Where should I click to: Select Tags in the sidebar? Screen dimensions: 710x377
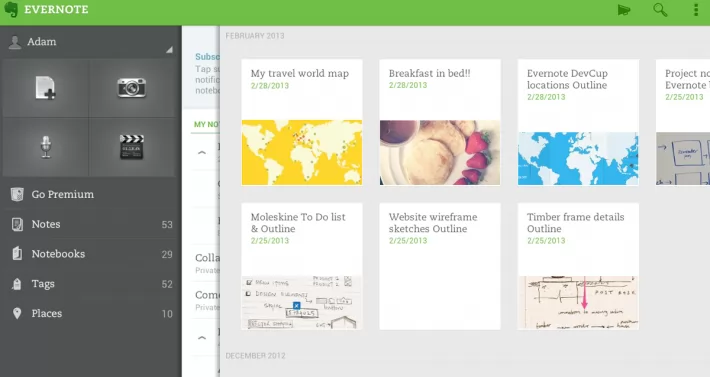coord(91,284)
